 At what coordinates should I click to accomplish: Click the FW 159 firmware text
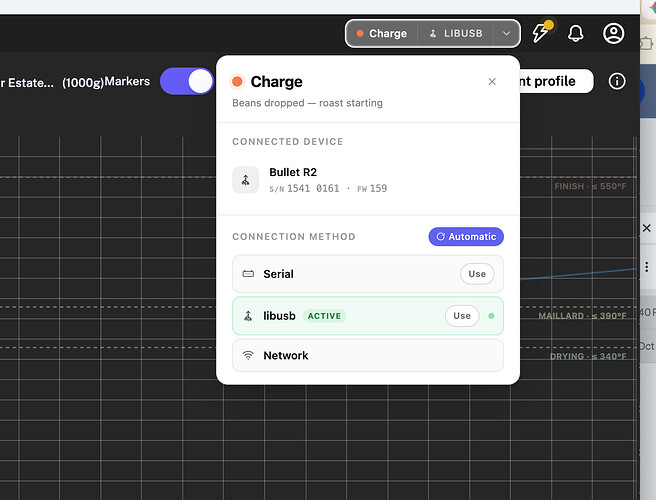tap(372, 188)
